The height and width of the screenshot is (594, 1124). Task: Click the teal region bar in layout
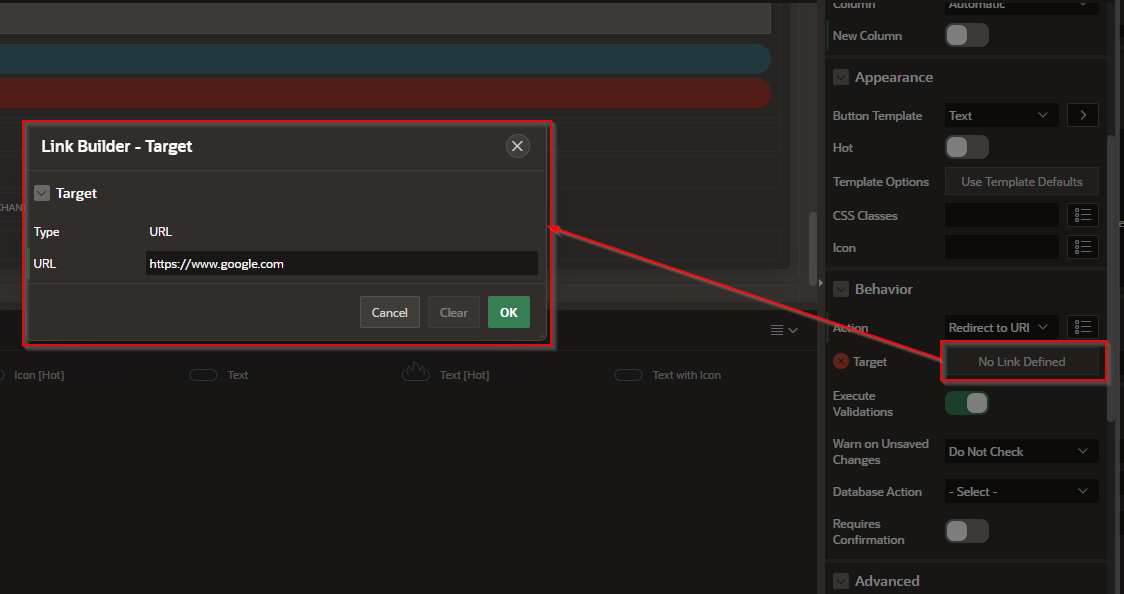385,59
